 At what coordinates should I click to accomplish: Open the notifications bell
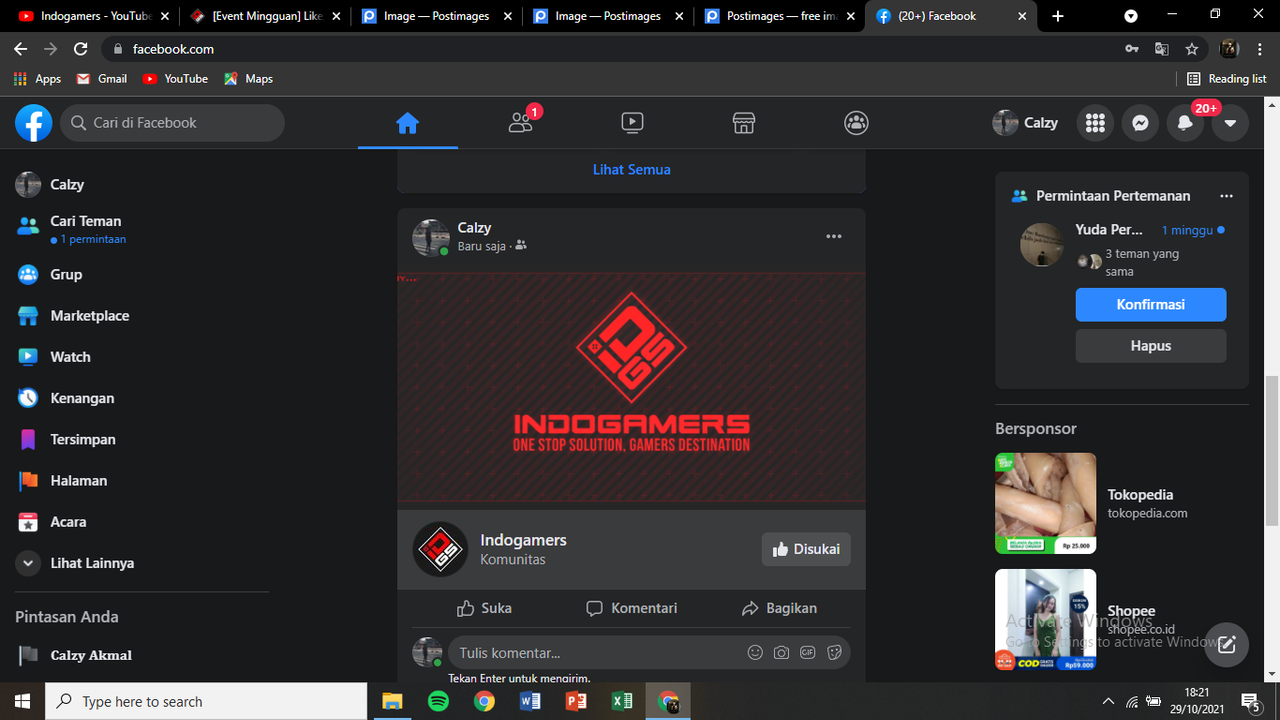click(x=1185, y=123)
